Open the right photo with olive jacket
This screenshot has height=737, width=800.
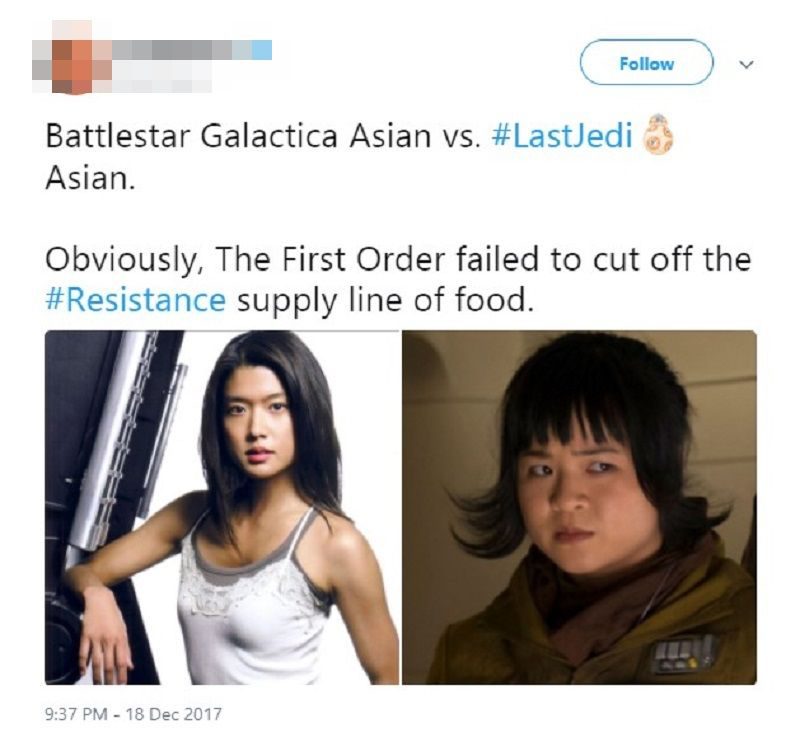tap(579, 507)
